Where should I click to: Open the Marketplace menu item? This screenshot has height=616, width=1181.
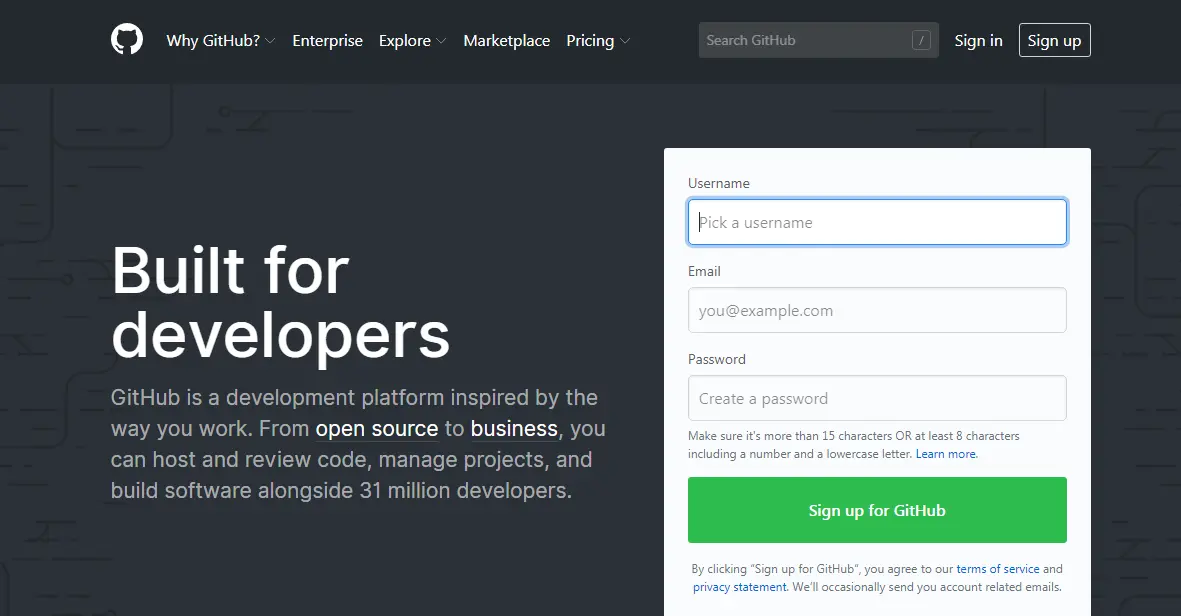507,41
